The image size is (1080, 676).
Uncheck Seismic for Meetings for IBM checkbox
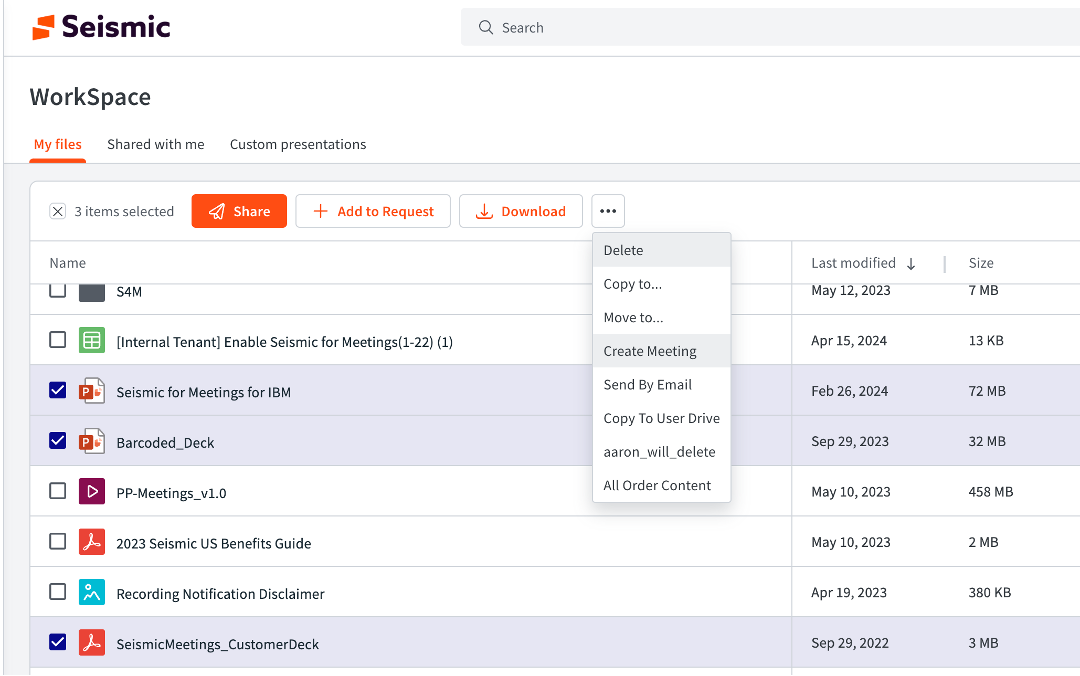click(x=58, y=390)
